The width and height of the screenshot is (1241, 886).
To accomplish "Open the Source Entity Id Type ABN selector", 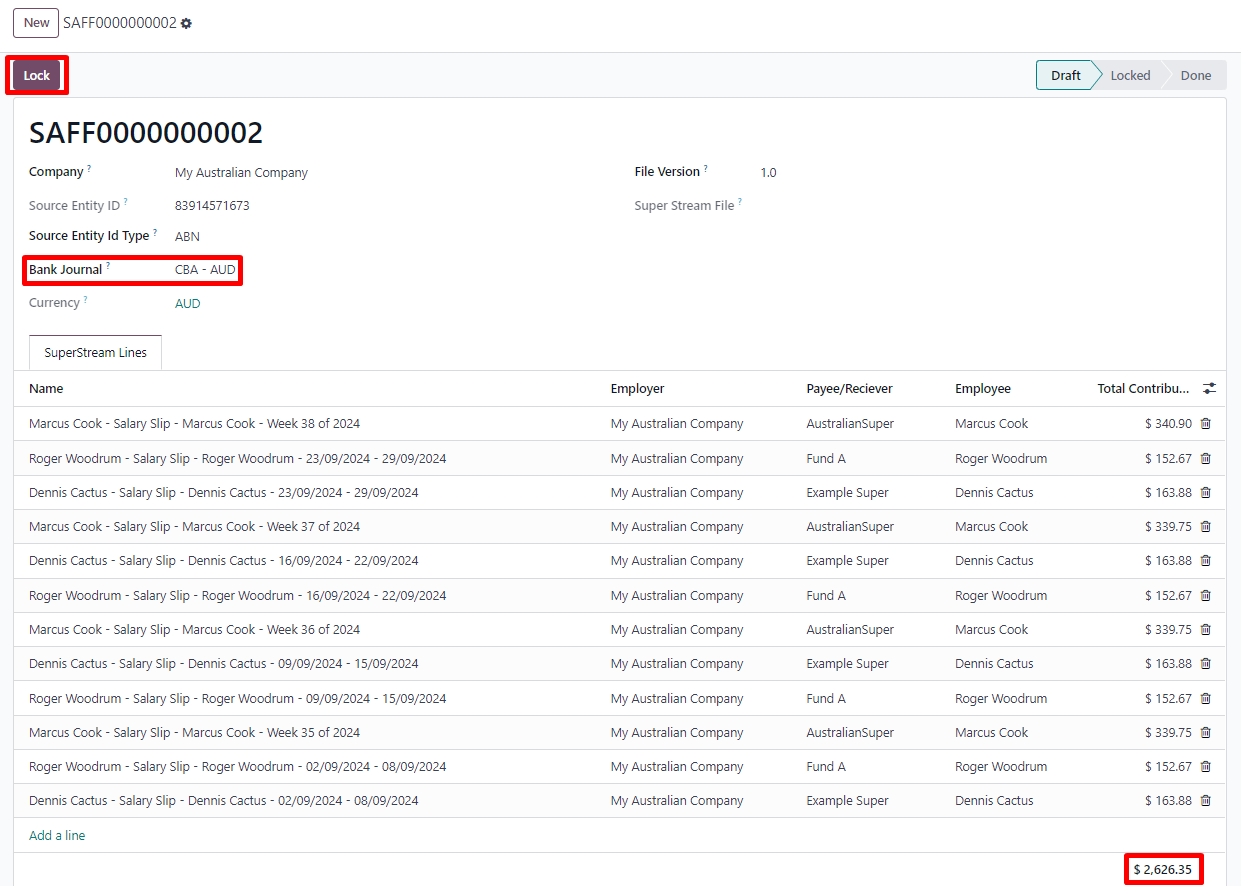I will coord(187,237).
